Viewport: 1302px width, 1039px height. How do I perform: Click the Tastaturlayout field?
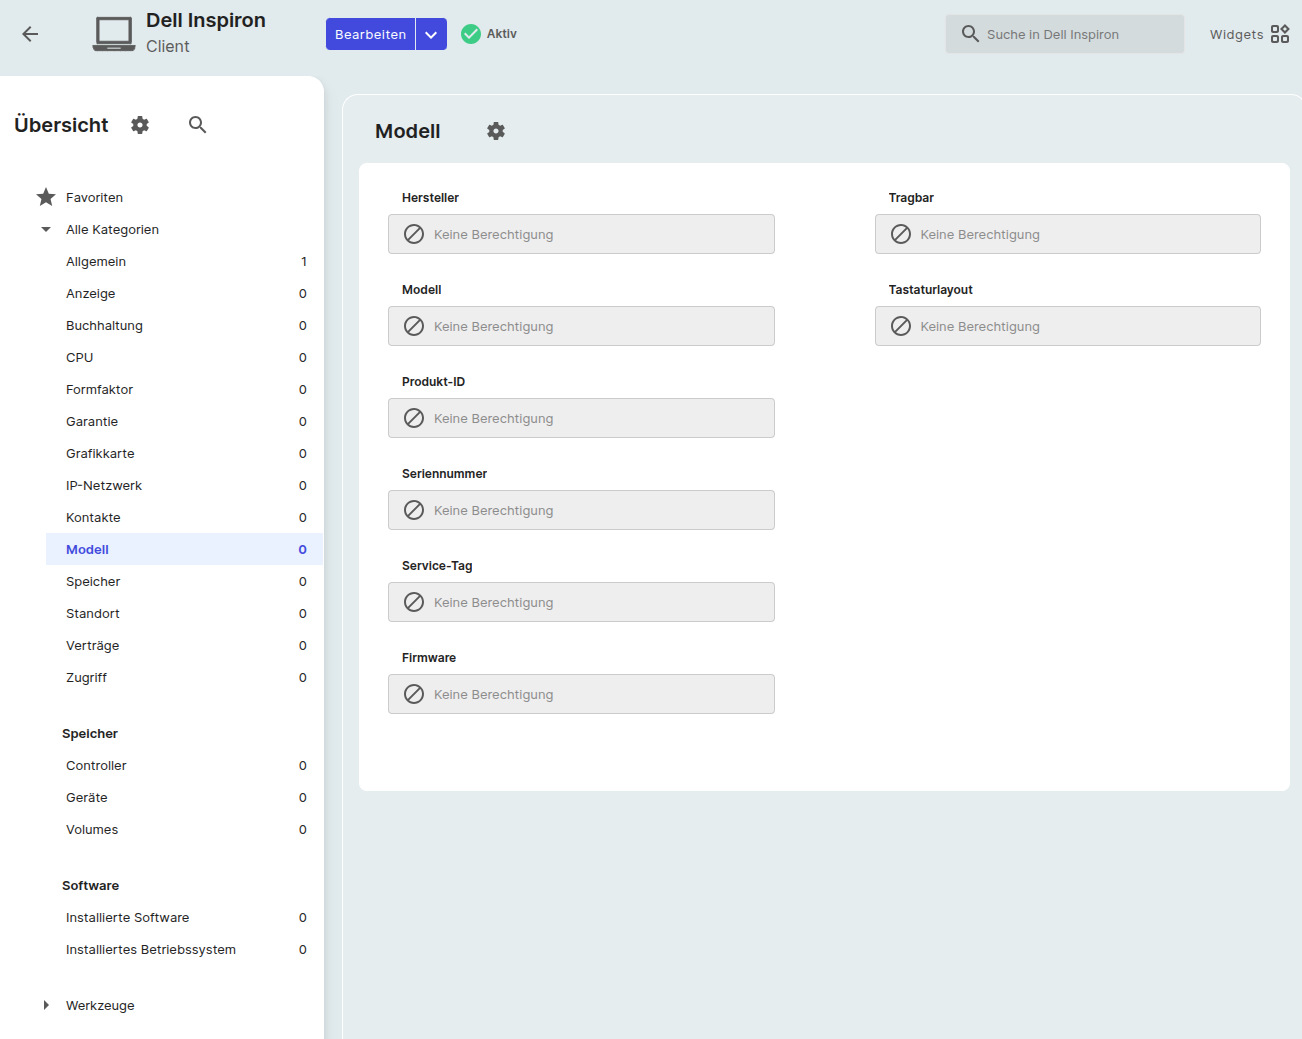(x=1067, y=326)
